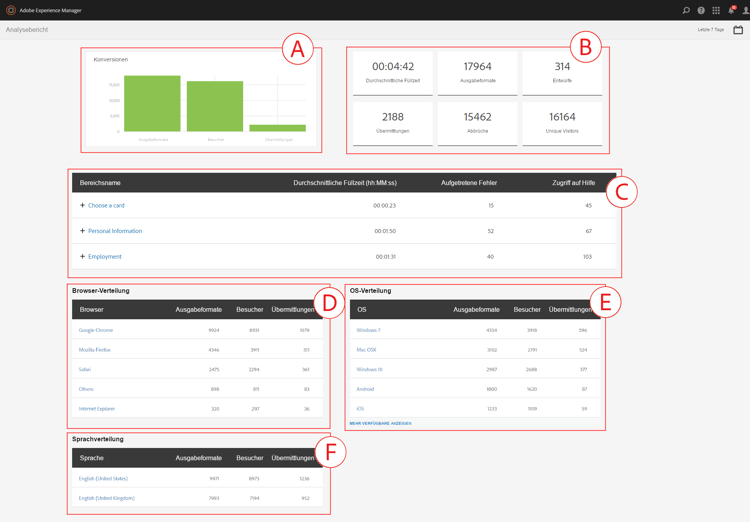Open the Windows 7 OS link
The image size is (750, 522).
[x=368, y=330]
